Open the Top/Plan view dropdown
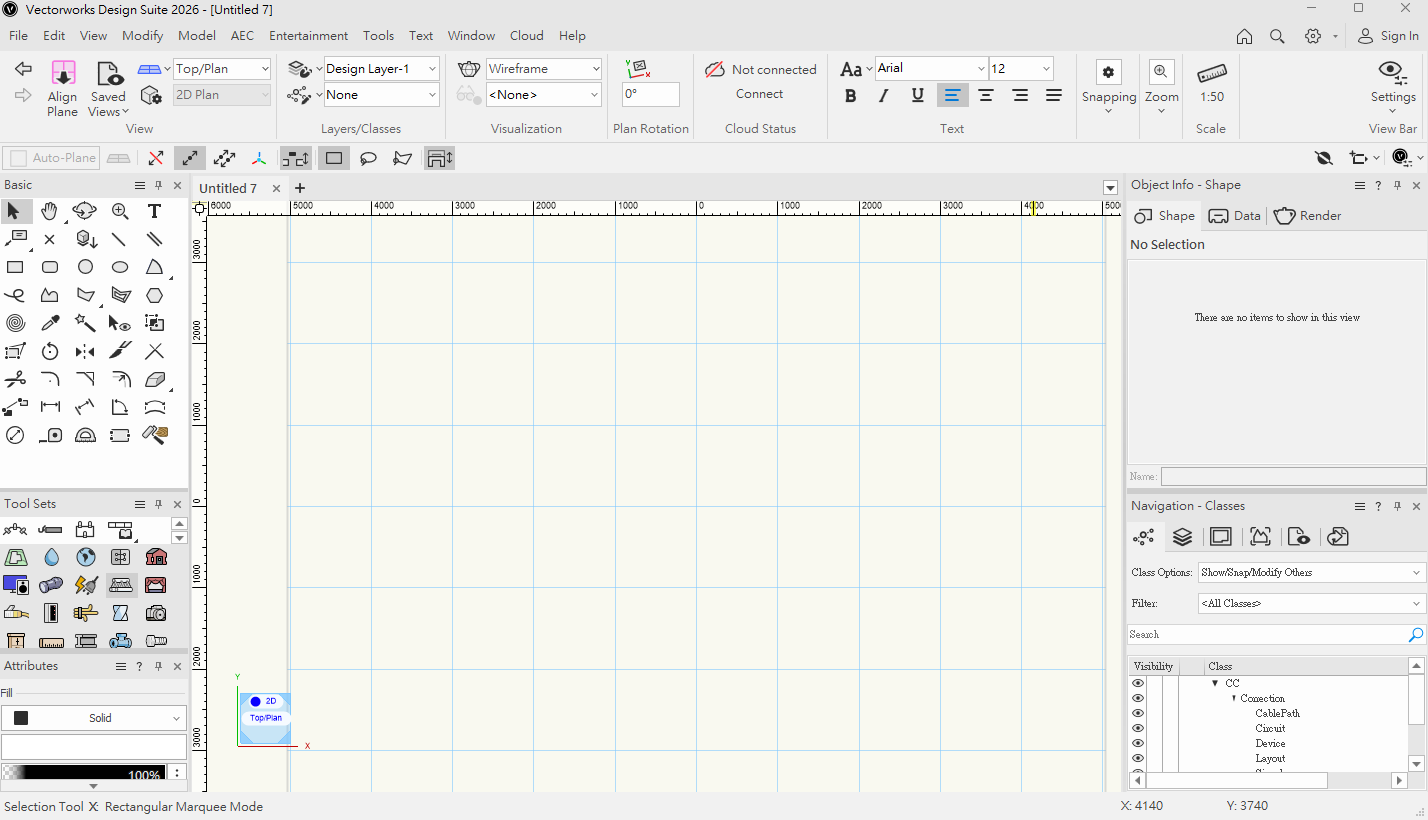The height and width of the screenshot is (820, 1428). [221, 69]
